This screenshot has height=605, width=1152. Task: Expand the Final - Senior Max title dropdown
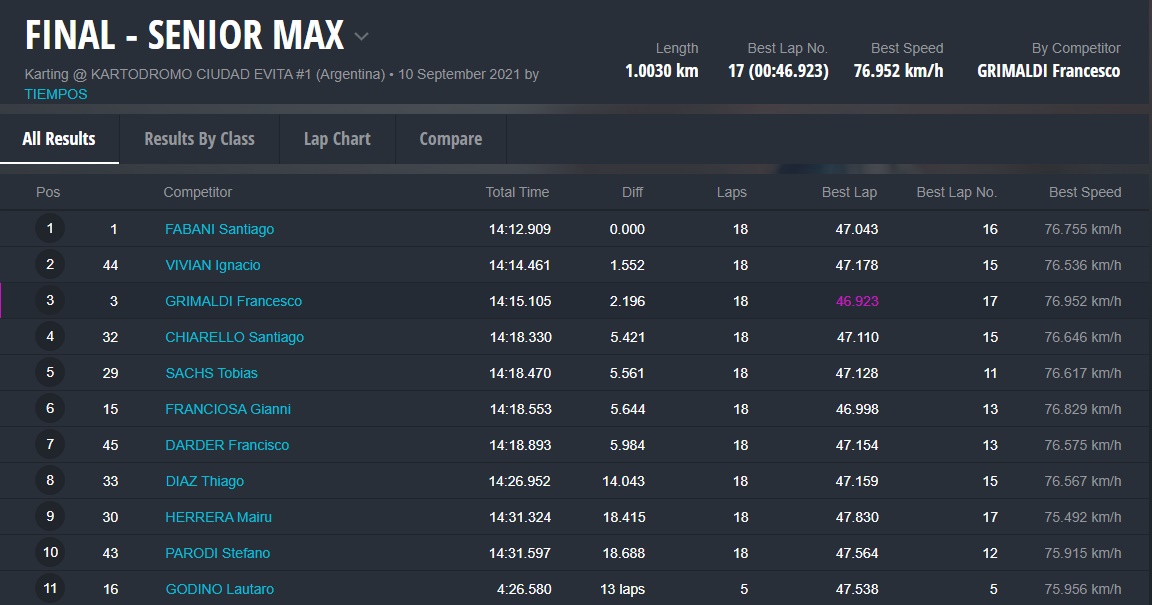362,37
